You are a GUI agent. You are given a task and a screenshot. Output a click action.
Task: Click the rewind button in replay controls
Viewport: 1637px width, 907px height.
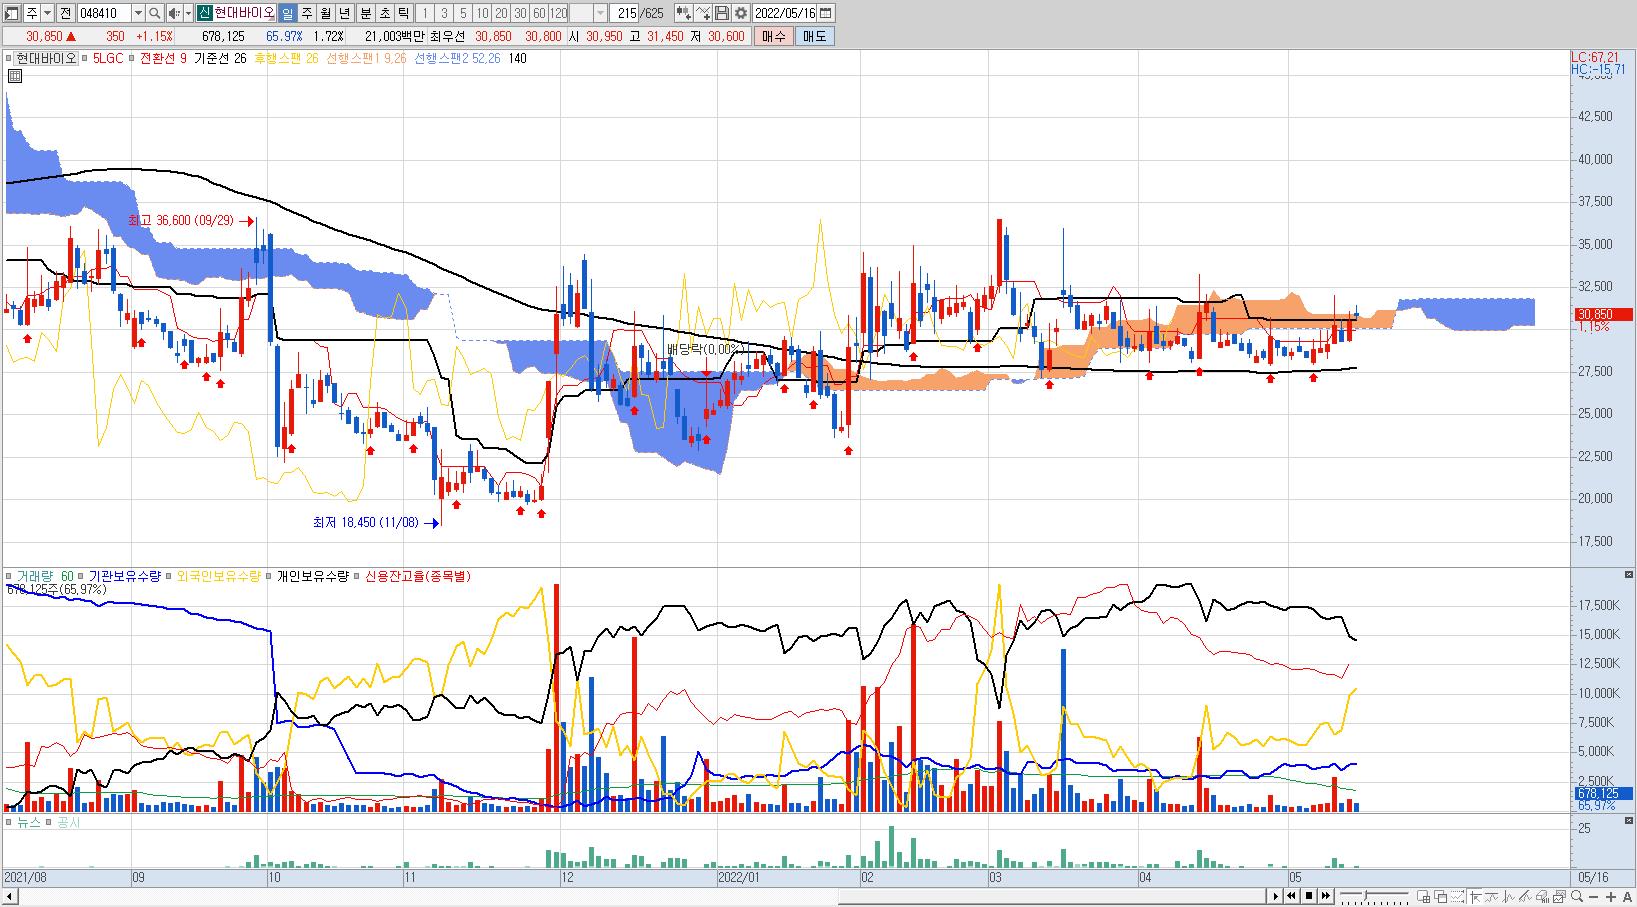[x=1291, y=896]
